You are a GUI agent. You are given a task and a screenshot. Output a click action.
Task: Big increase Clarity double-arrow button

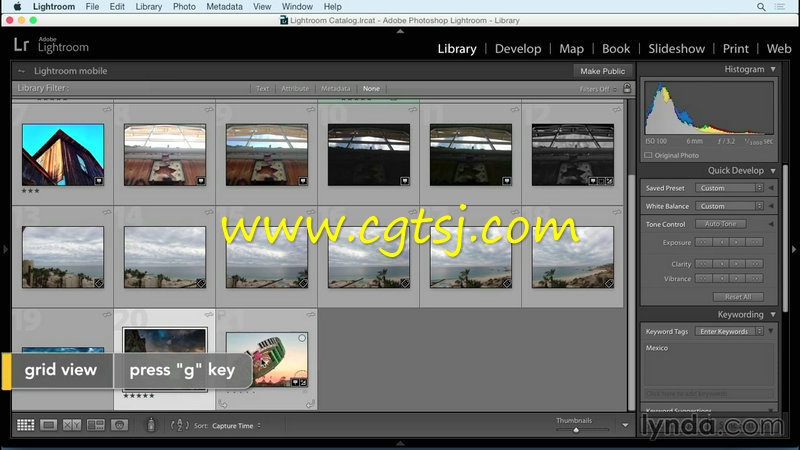755,264
